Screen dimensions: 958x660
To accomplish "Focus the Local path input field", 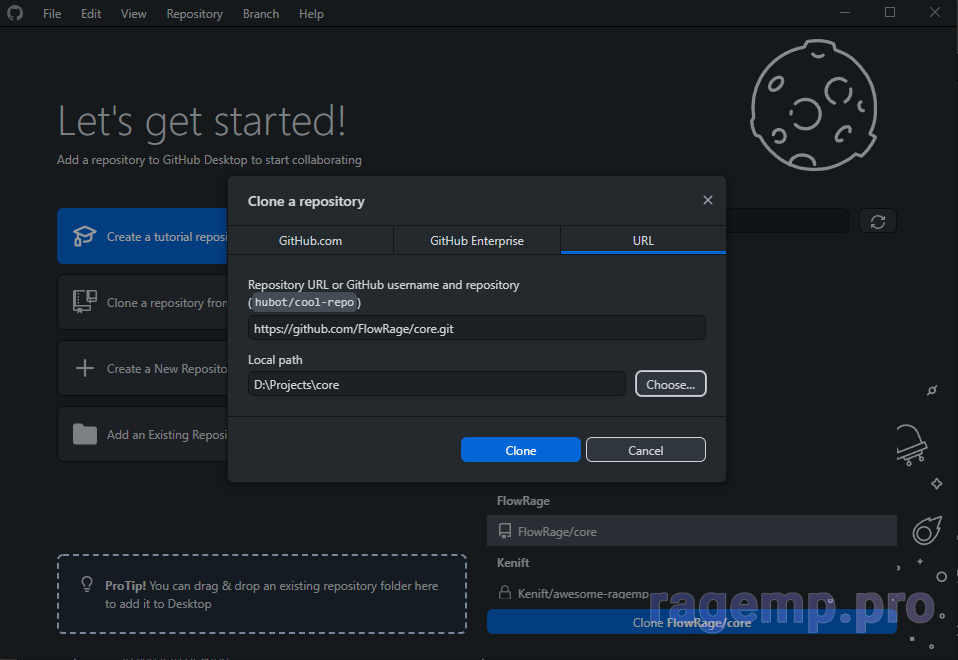I will click(x=436, y=384).
